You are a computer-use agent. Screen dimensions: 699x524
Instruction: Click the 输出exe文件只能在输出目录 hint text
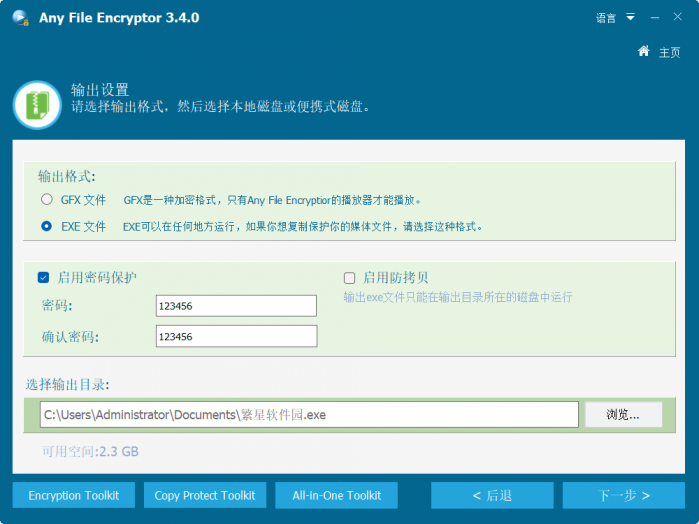click(x=458, y=297)
